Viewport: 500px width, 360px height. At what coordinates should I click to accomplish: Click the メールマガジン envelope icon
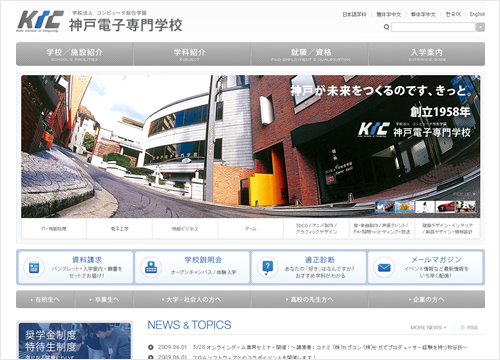(x=384, y=267)
